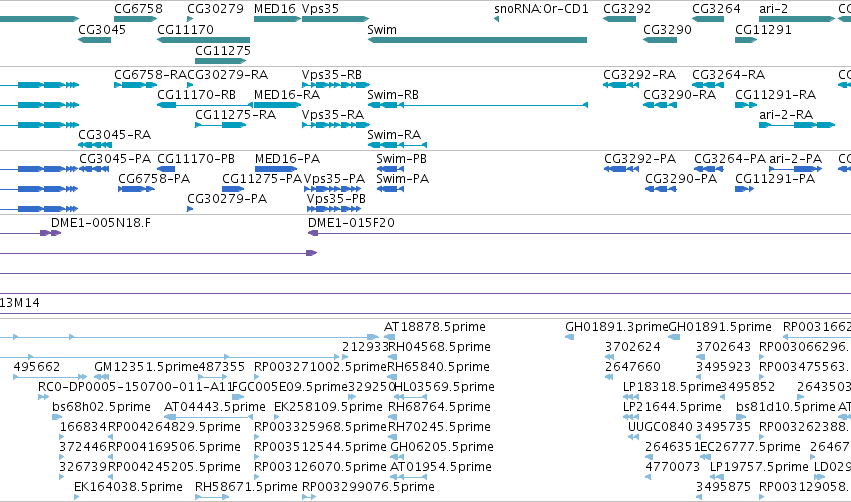Select the ari-2-RA transcript
The width and height of the screenshot is (851, 502).
(797, 125)
